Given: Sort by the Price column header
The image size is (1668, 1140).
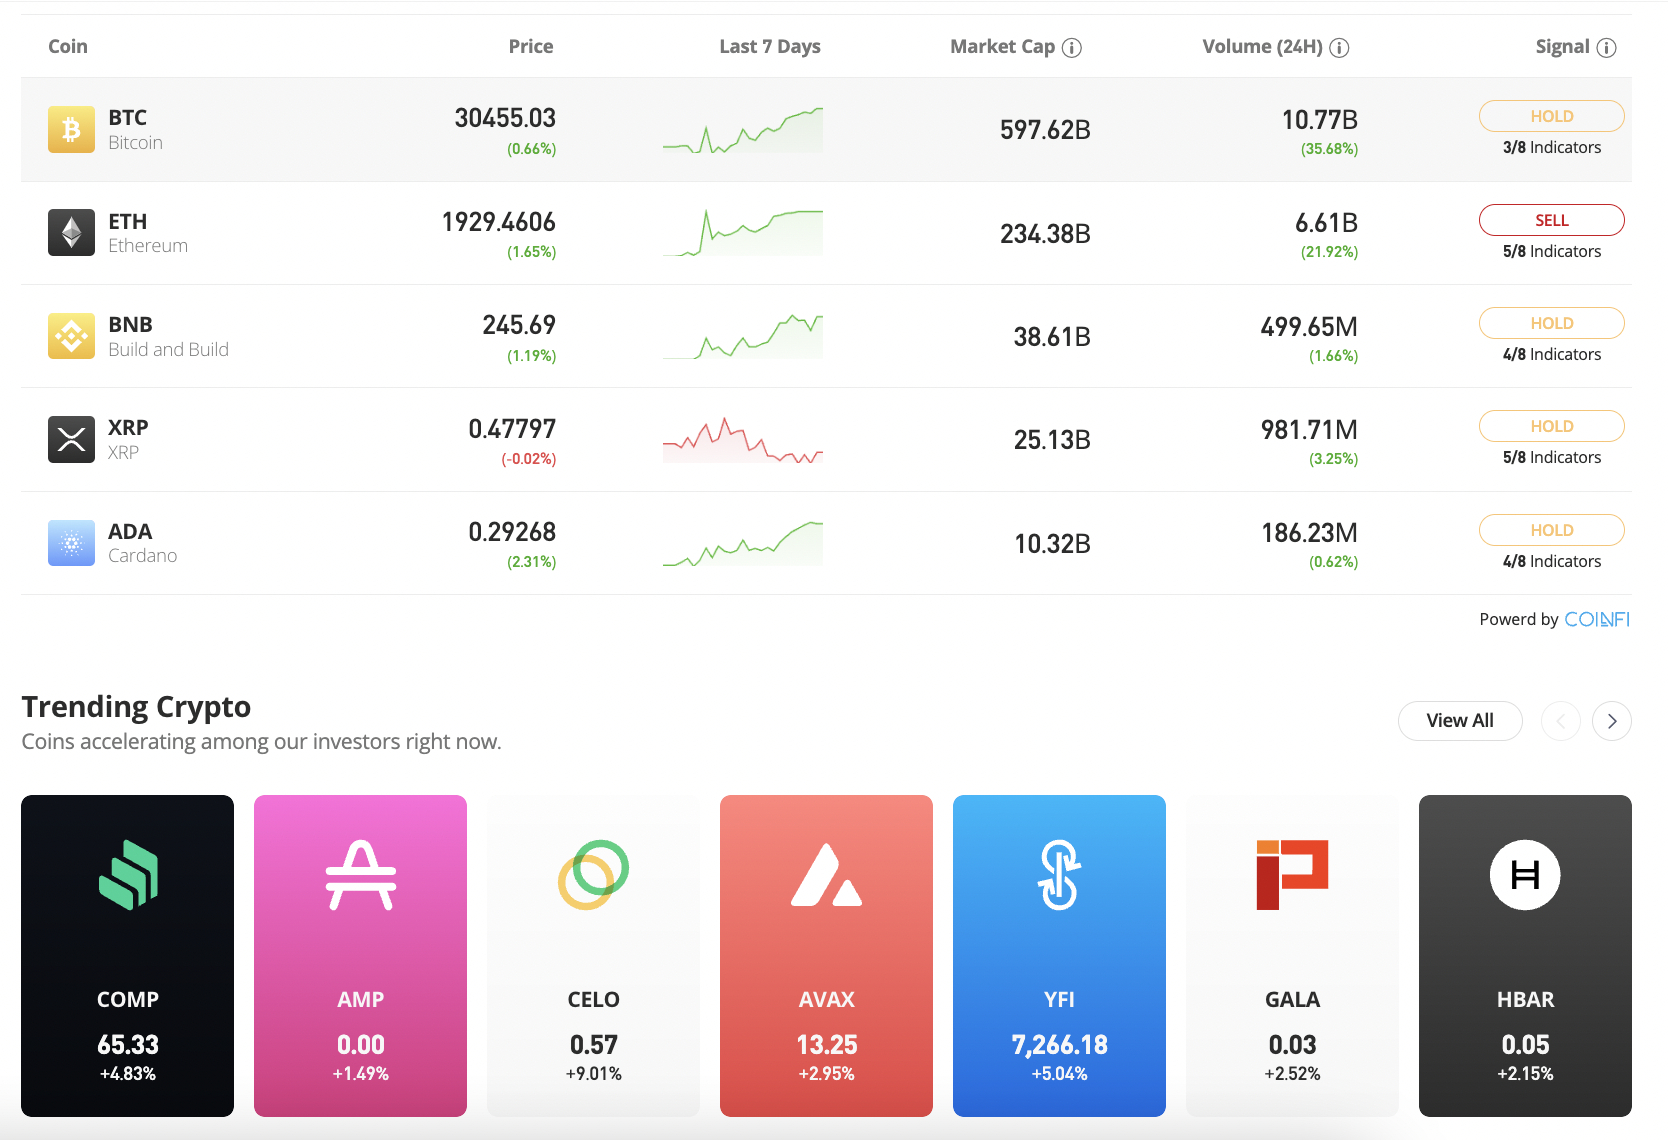Looking at the screenshot, I should 530,46.
